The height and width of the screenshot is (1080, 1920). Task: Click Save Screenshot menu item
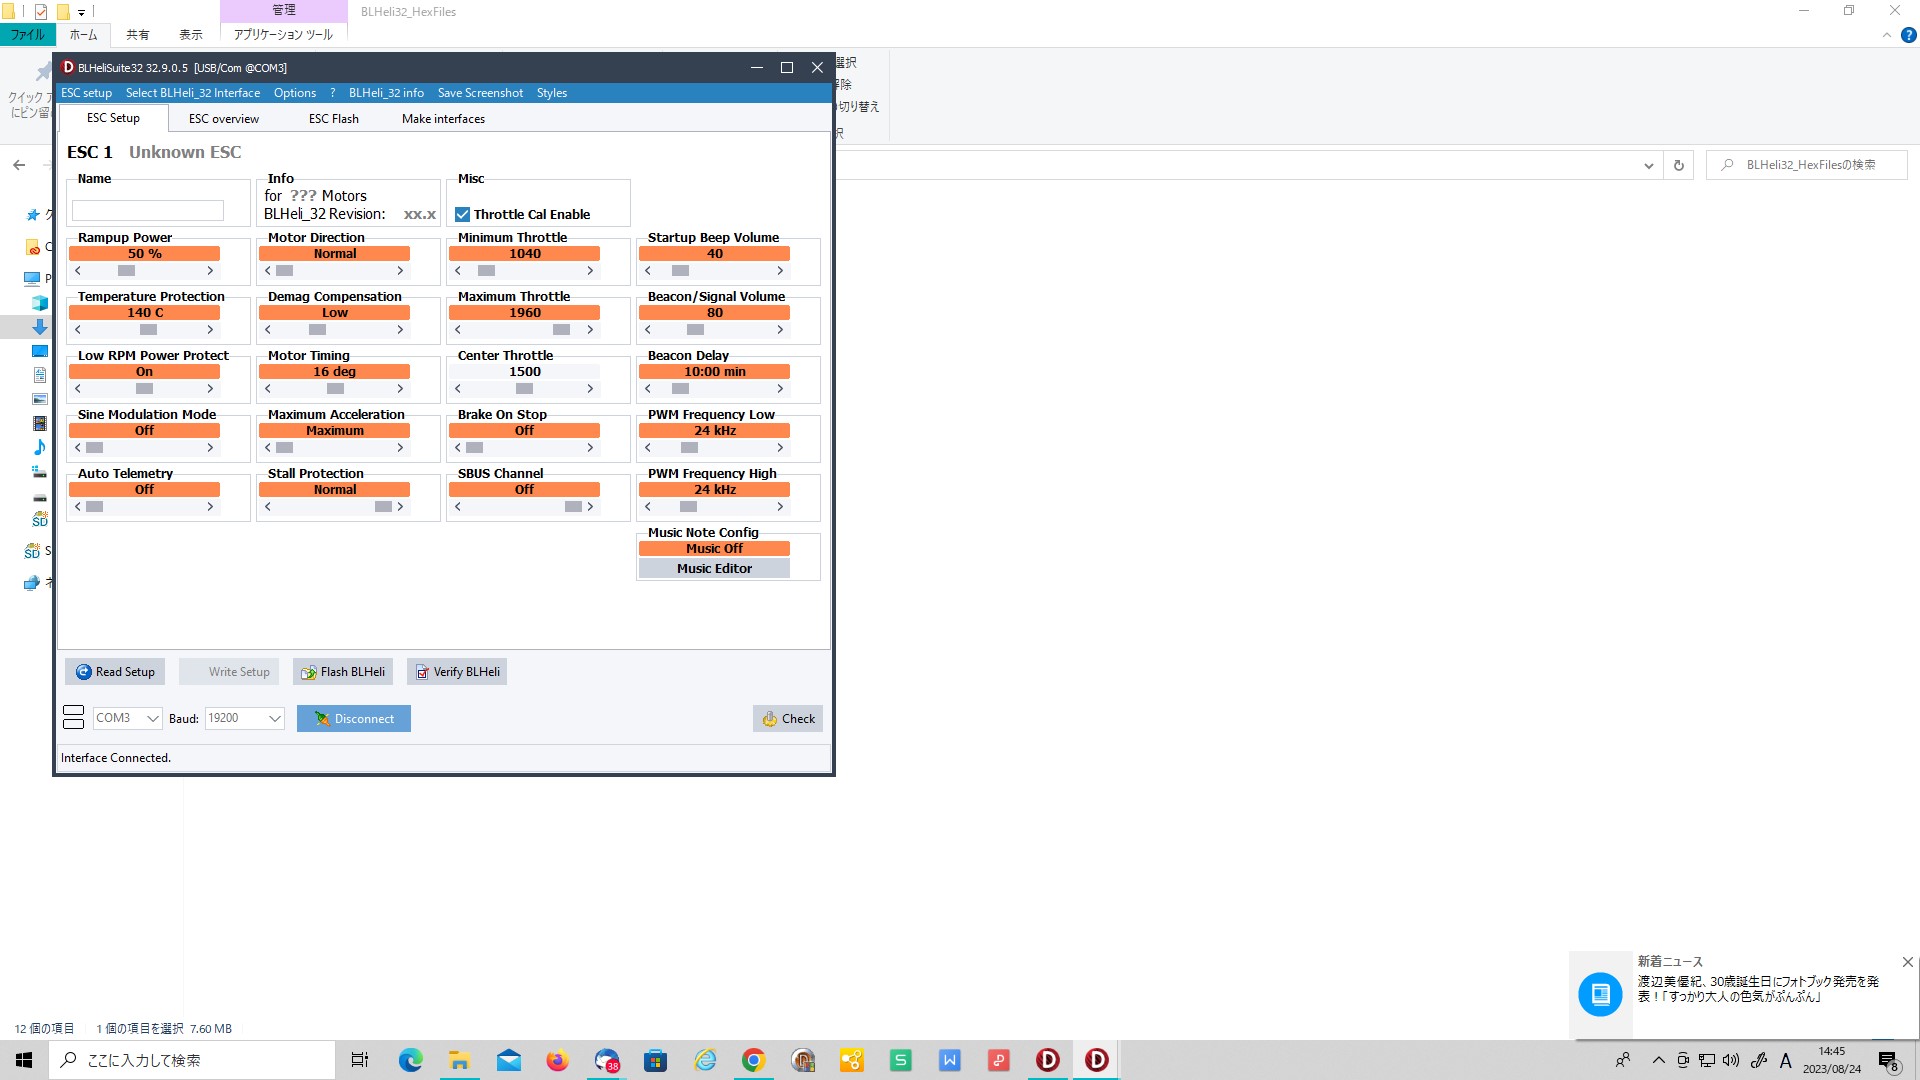(x=480, y=93)
